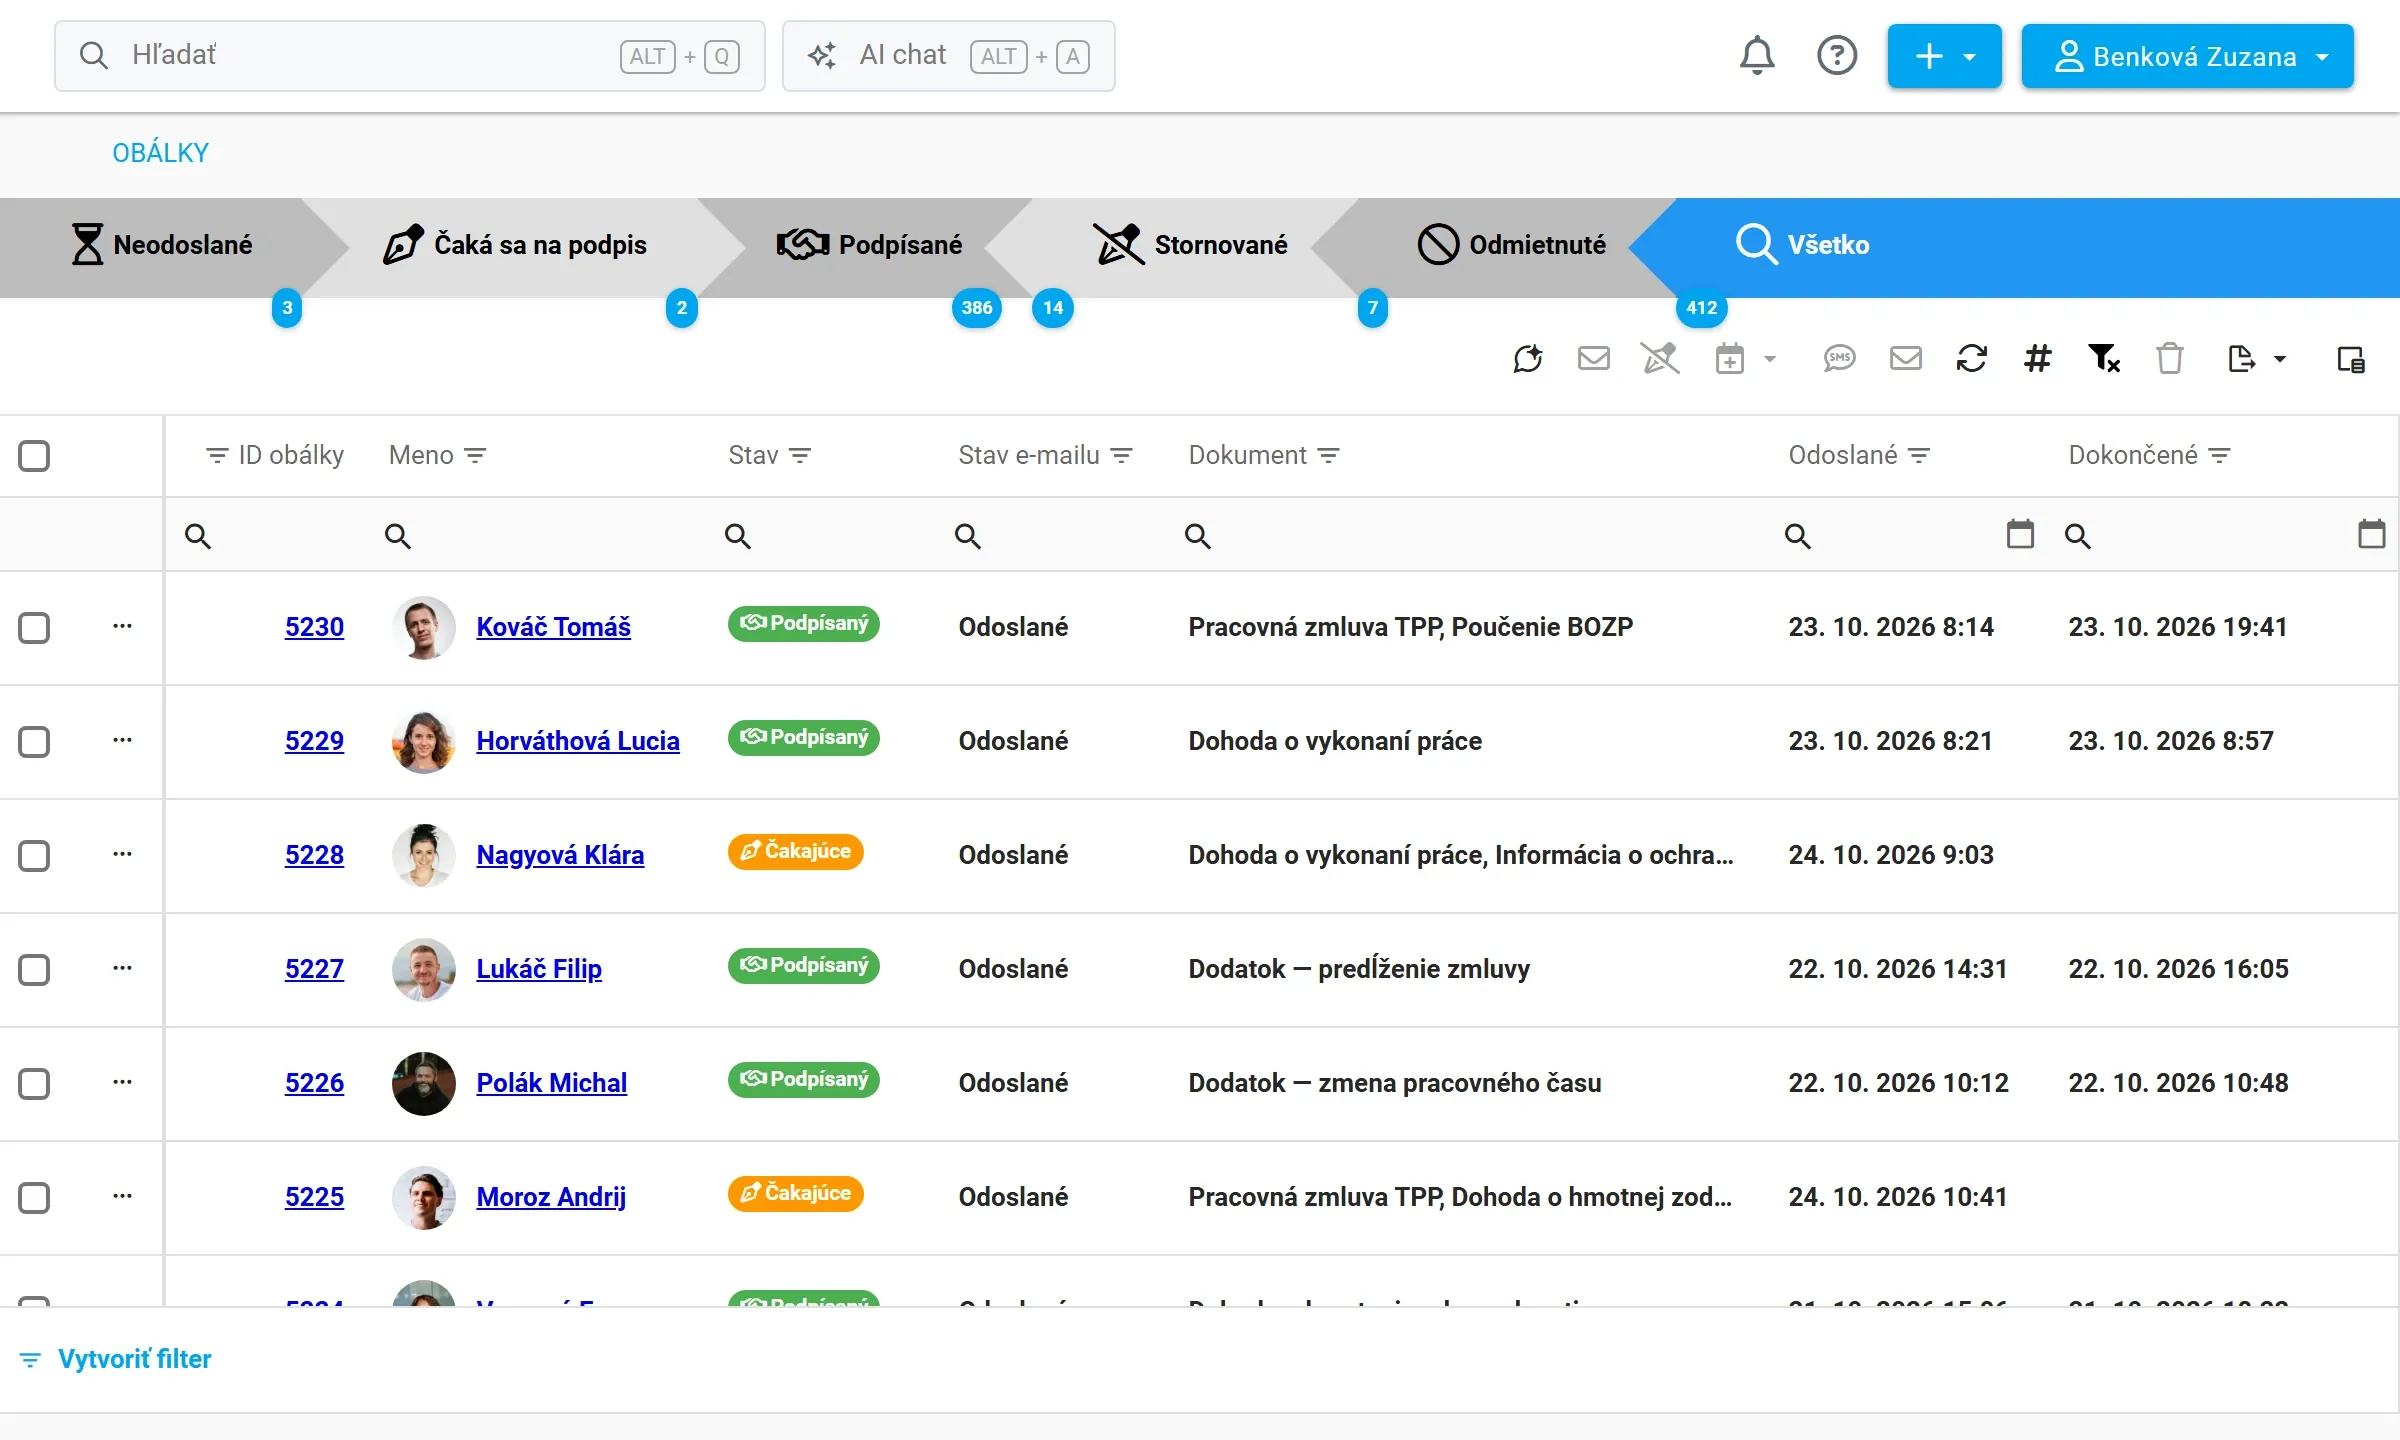This screenshot has width=2400, height=1440.
Task: Click the trash delete icon
Action: click(x=2170, y=358)
